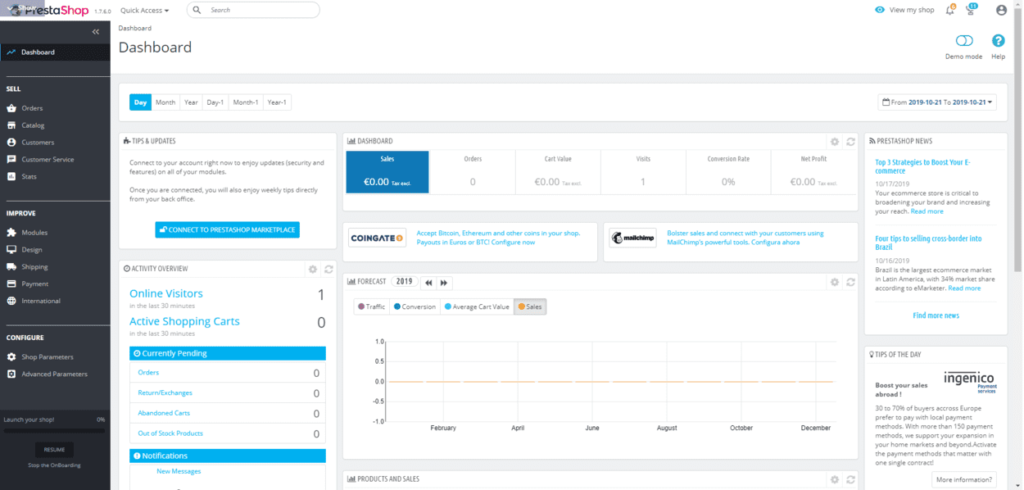The height and width of the screenshot is (490, 1024).
Task: Click More information button in tips
Action: click(x=964, y=479)
